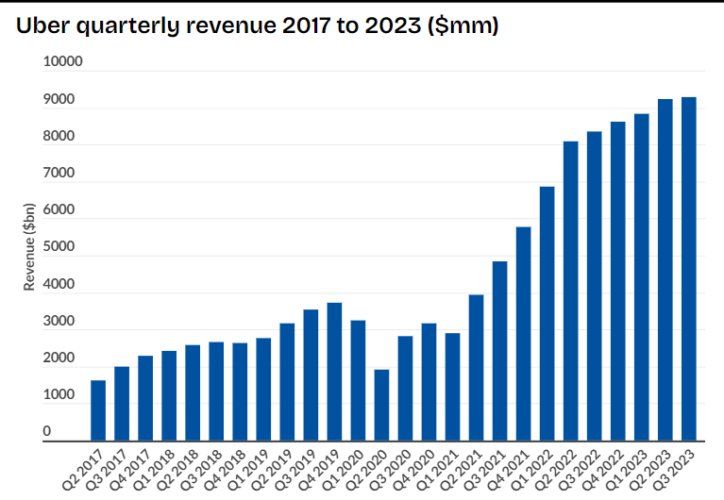This screenshot has height=500, width=724.
Task: Select the Q1 2022 revenue bar
Action: (x=547, y=314)
